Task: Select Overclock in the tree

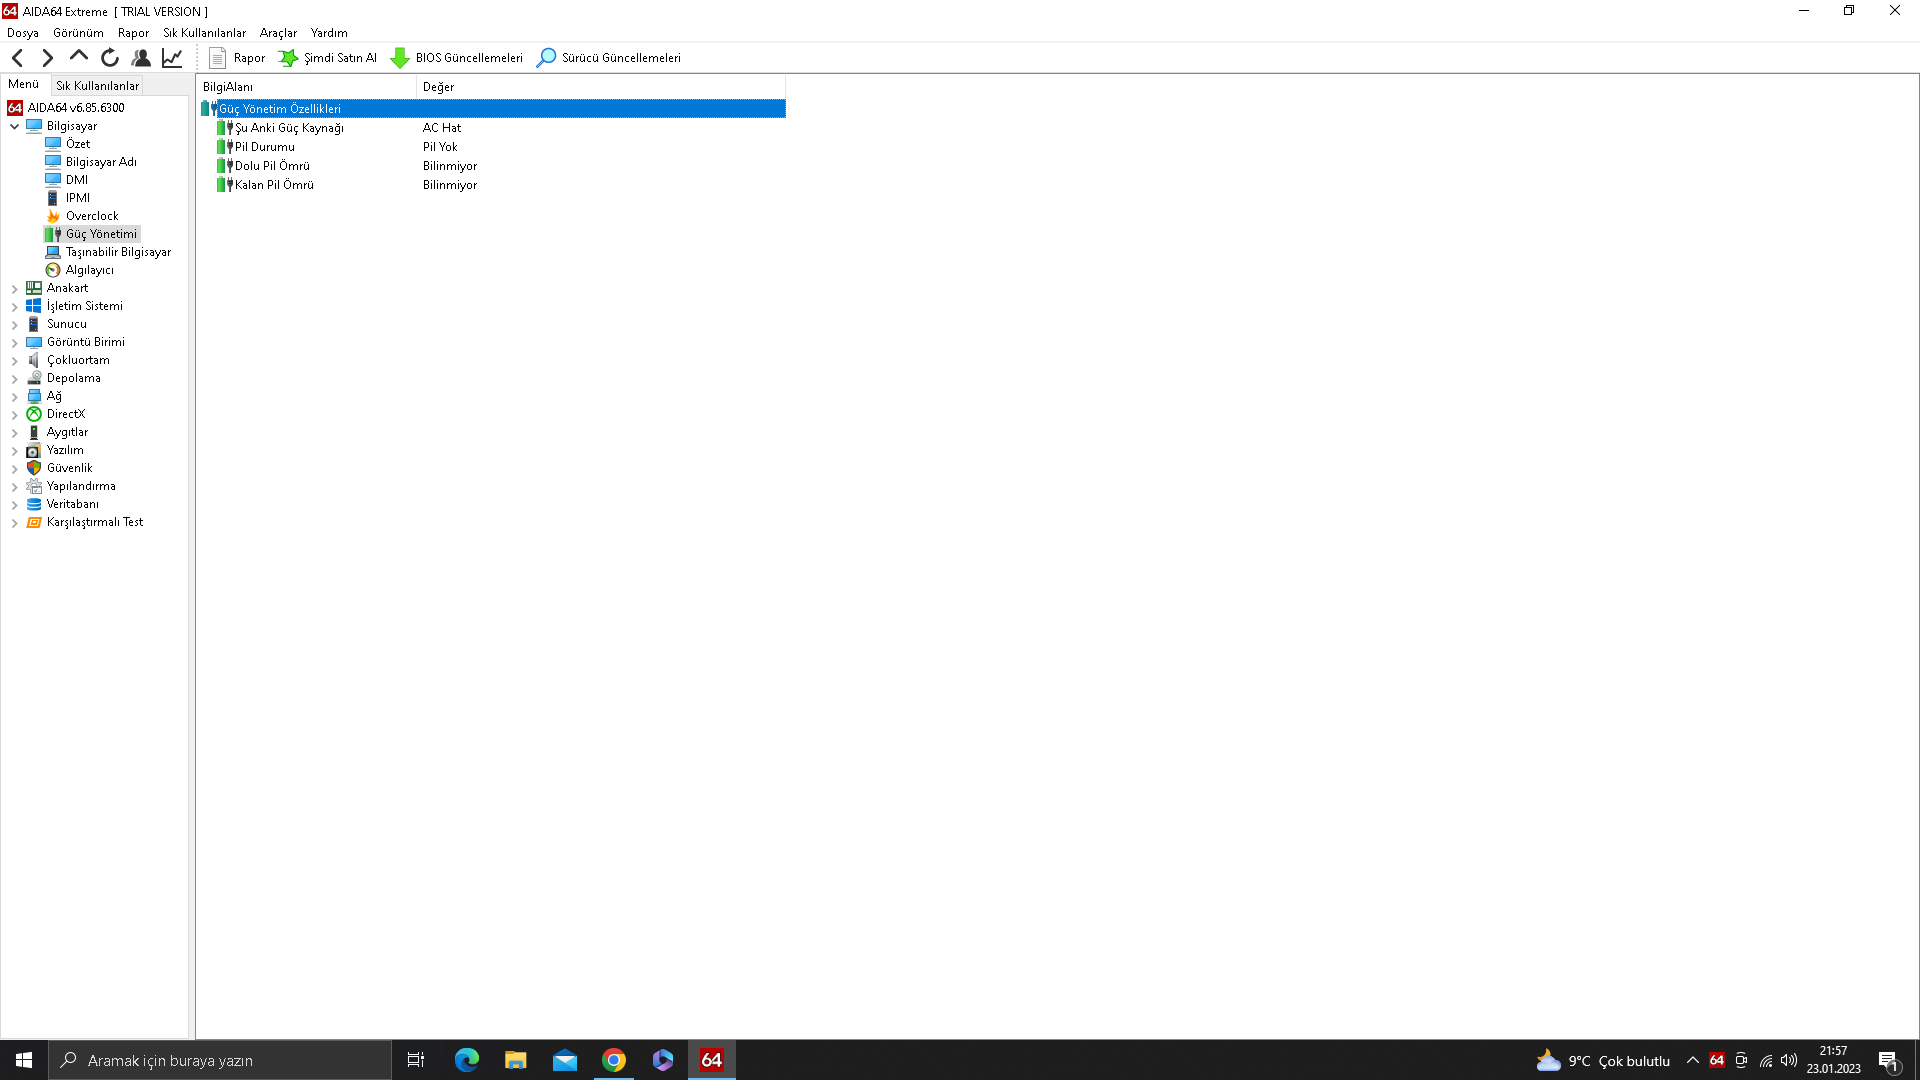Action: pyautogui.click(x=91, y=216)
